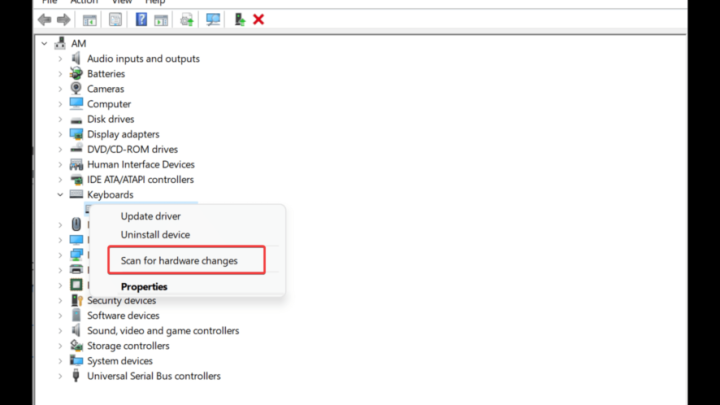The width and height of the screenshot is (720, 405).
Task: Select the System devices row
Action: (x=120, y=361)
